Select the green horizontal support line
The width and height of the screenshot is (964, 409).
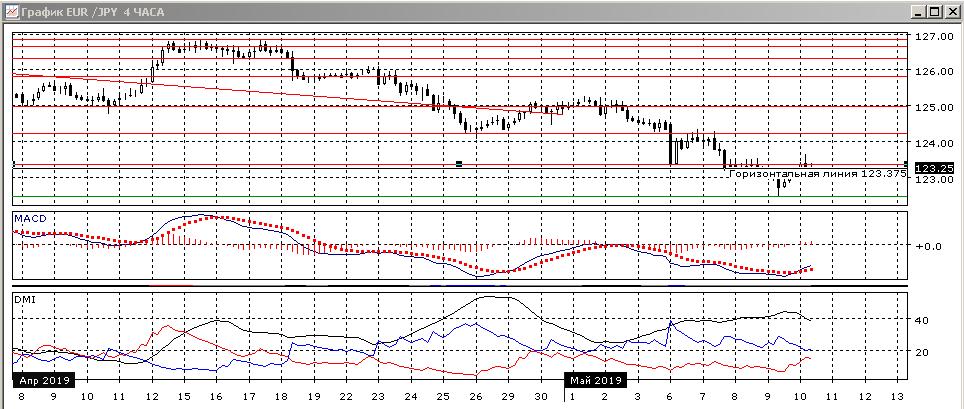click(400, 197)
